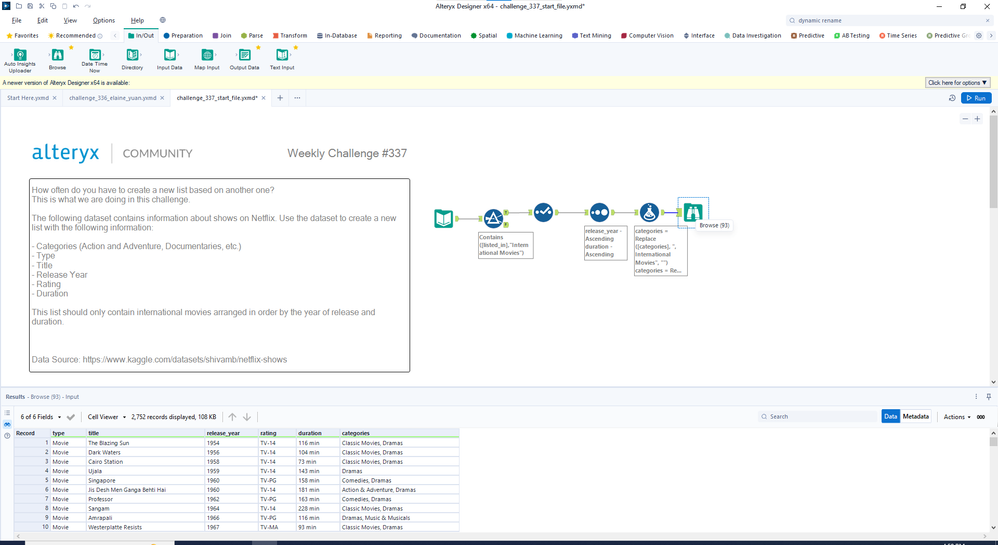Pick the Directory tool from the palette
Image resolution: width=998 pixels, height=545 pixels.
pyautogui.click(x=132, y=56)
